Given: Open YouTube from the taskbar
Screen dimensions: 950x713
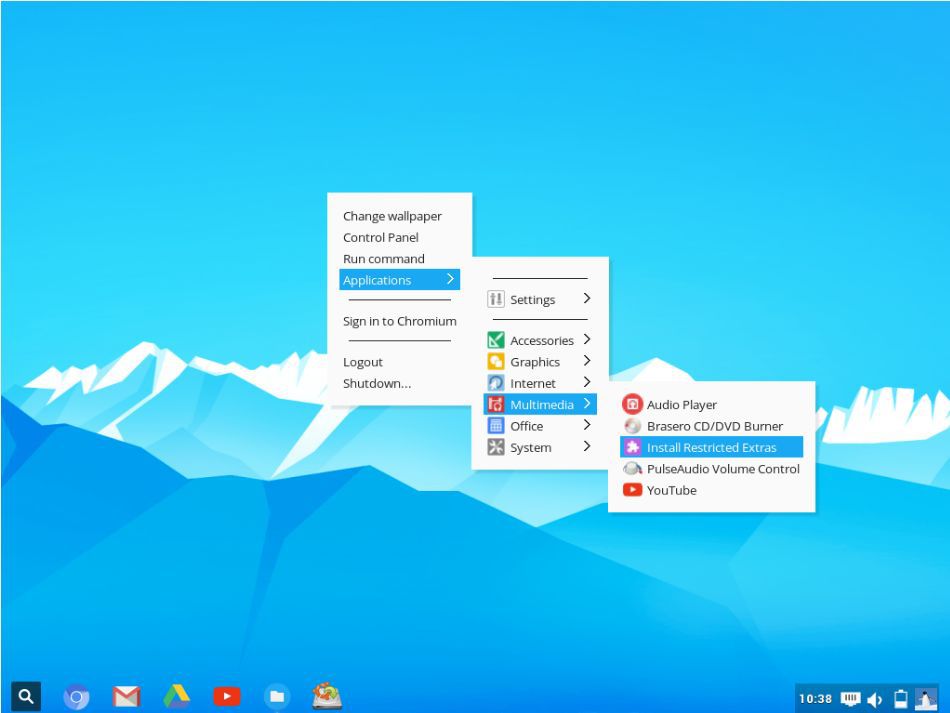Looking at the screenshot, I should (226, 697).
